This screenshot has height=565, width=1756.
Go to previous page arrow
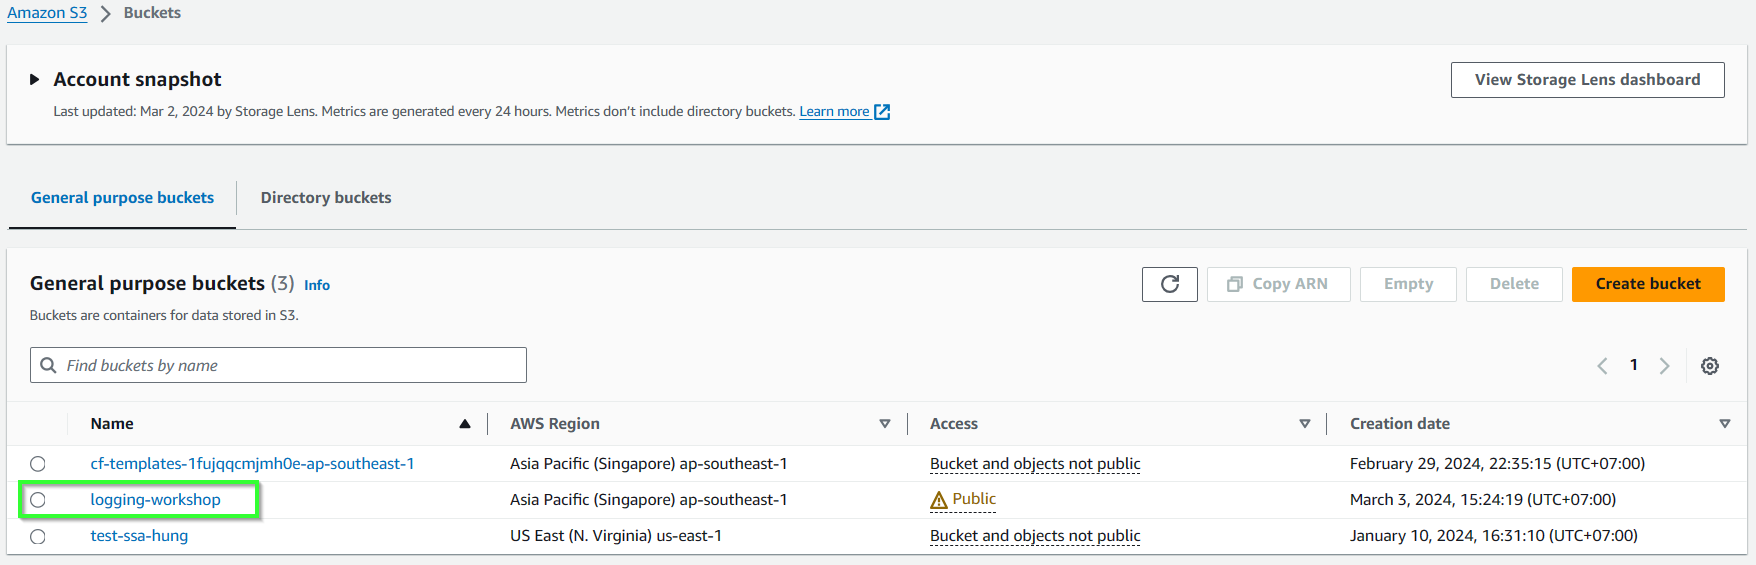1603,366
